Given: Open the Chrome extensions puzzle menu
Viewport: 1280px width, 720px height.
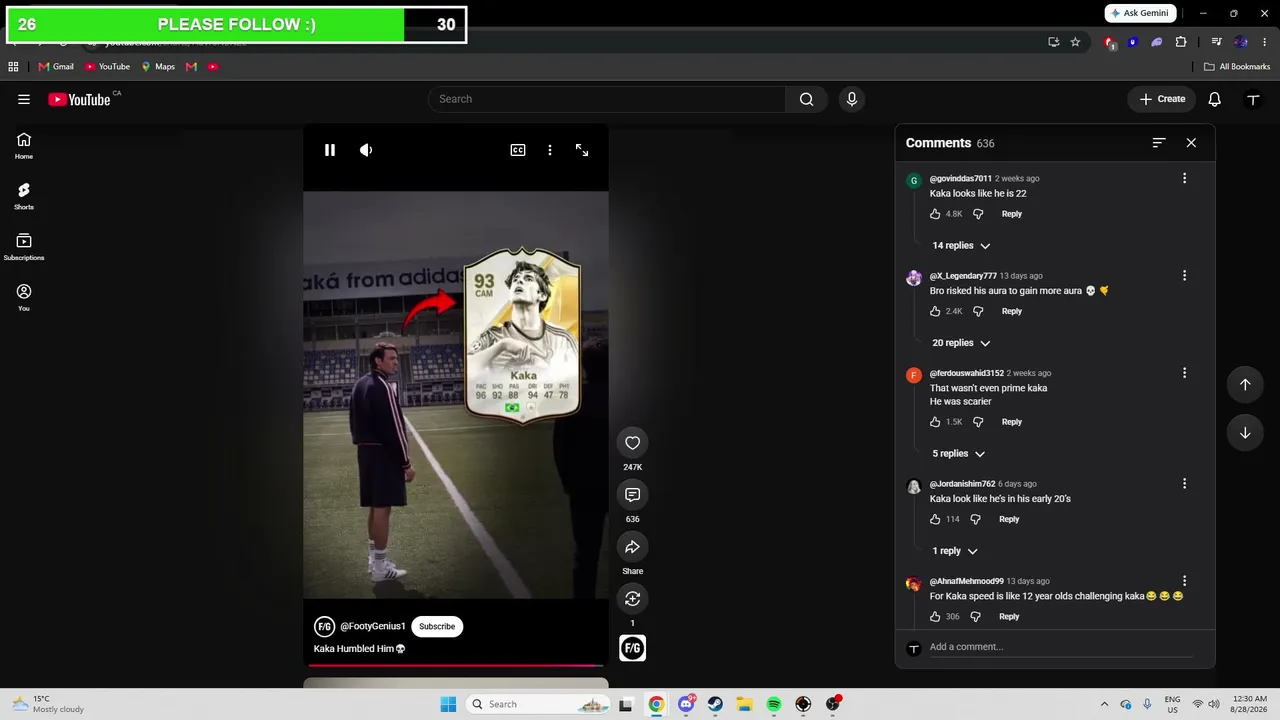Looking at the screenshot, I should click(1181, 42).
